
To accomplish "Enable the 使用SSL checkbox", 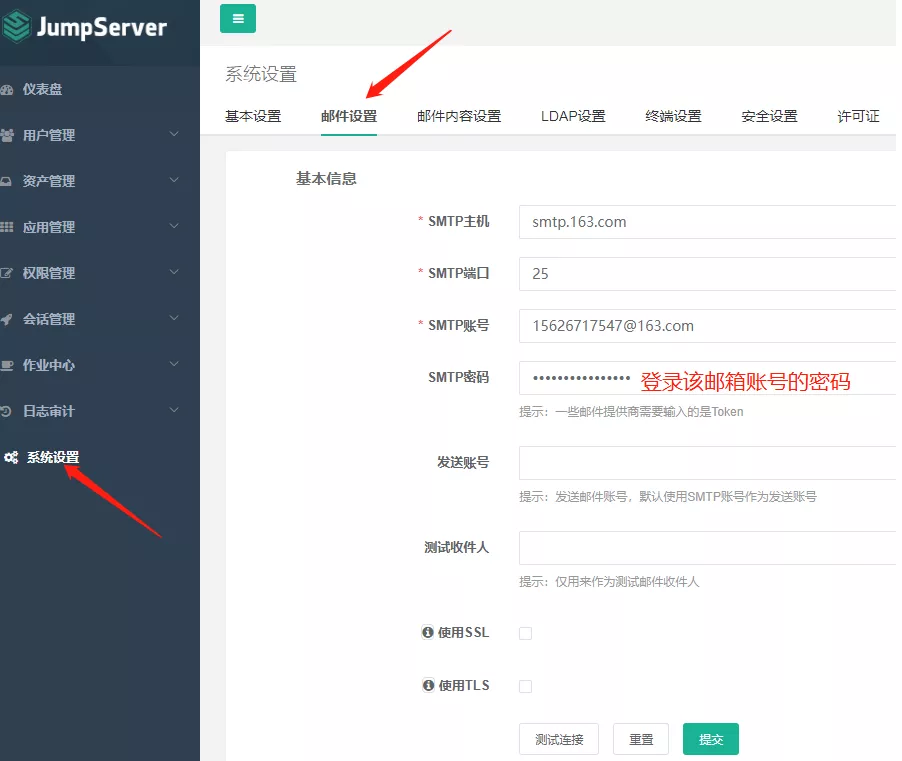I will pos(526,633).
